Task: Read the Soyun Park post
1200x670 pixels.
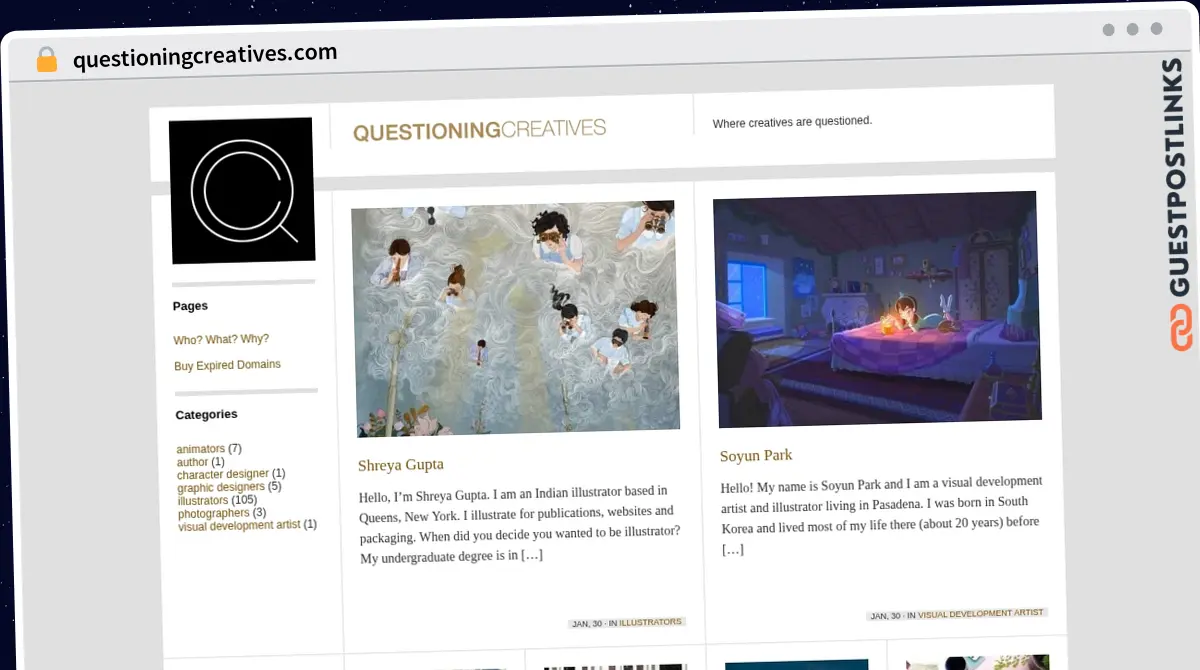Action: (756, 455)
